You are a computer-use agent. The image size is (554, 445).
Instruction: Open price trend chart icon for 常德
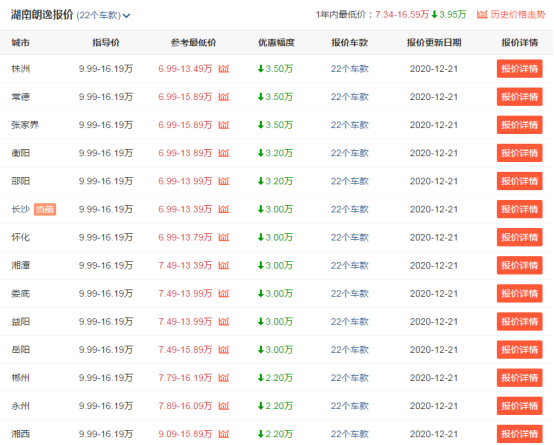tap(224, 96)
